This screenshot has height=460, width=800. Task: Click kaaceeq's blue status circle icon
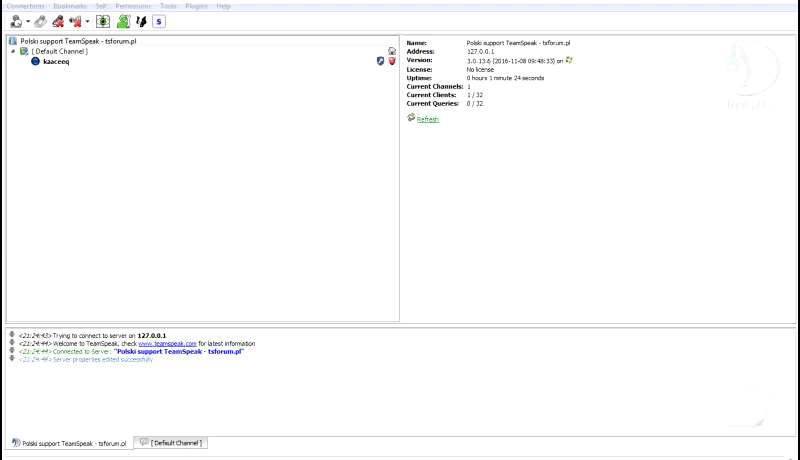click(x=35, y=61)
